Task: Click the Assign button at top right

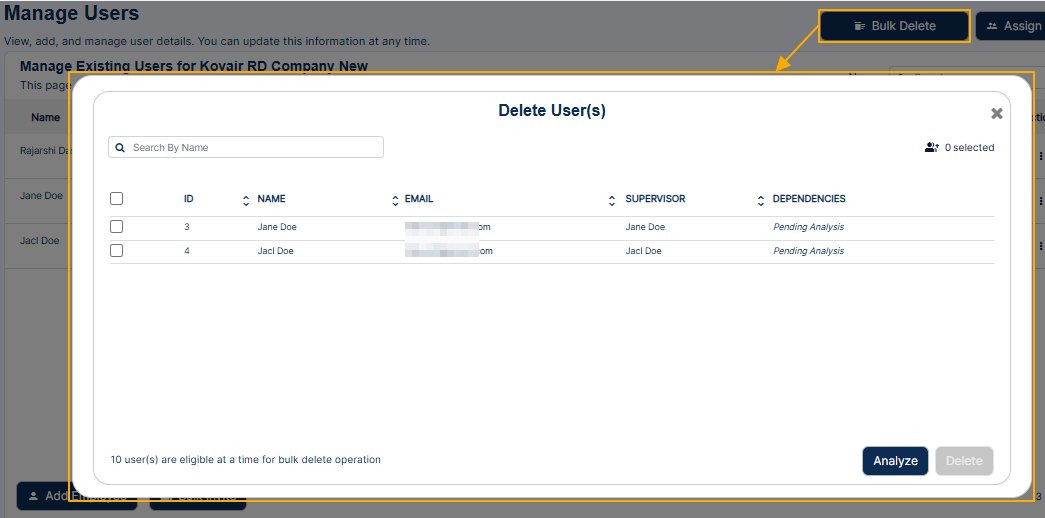Action: coord(1010,26)
